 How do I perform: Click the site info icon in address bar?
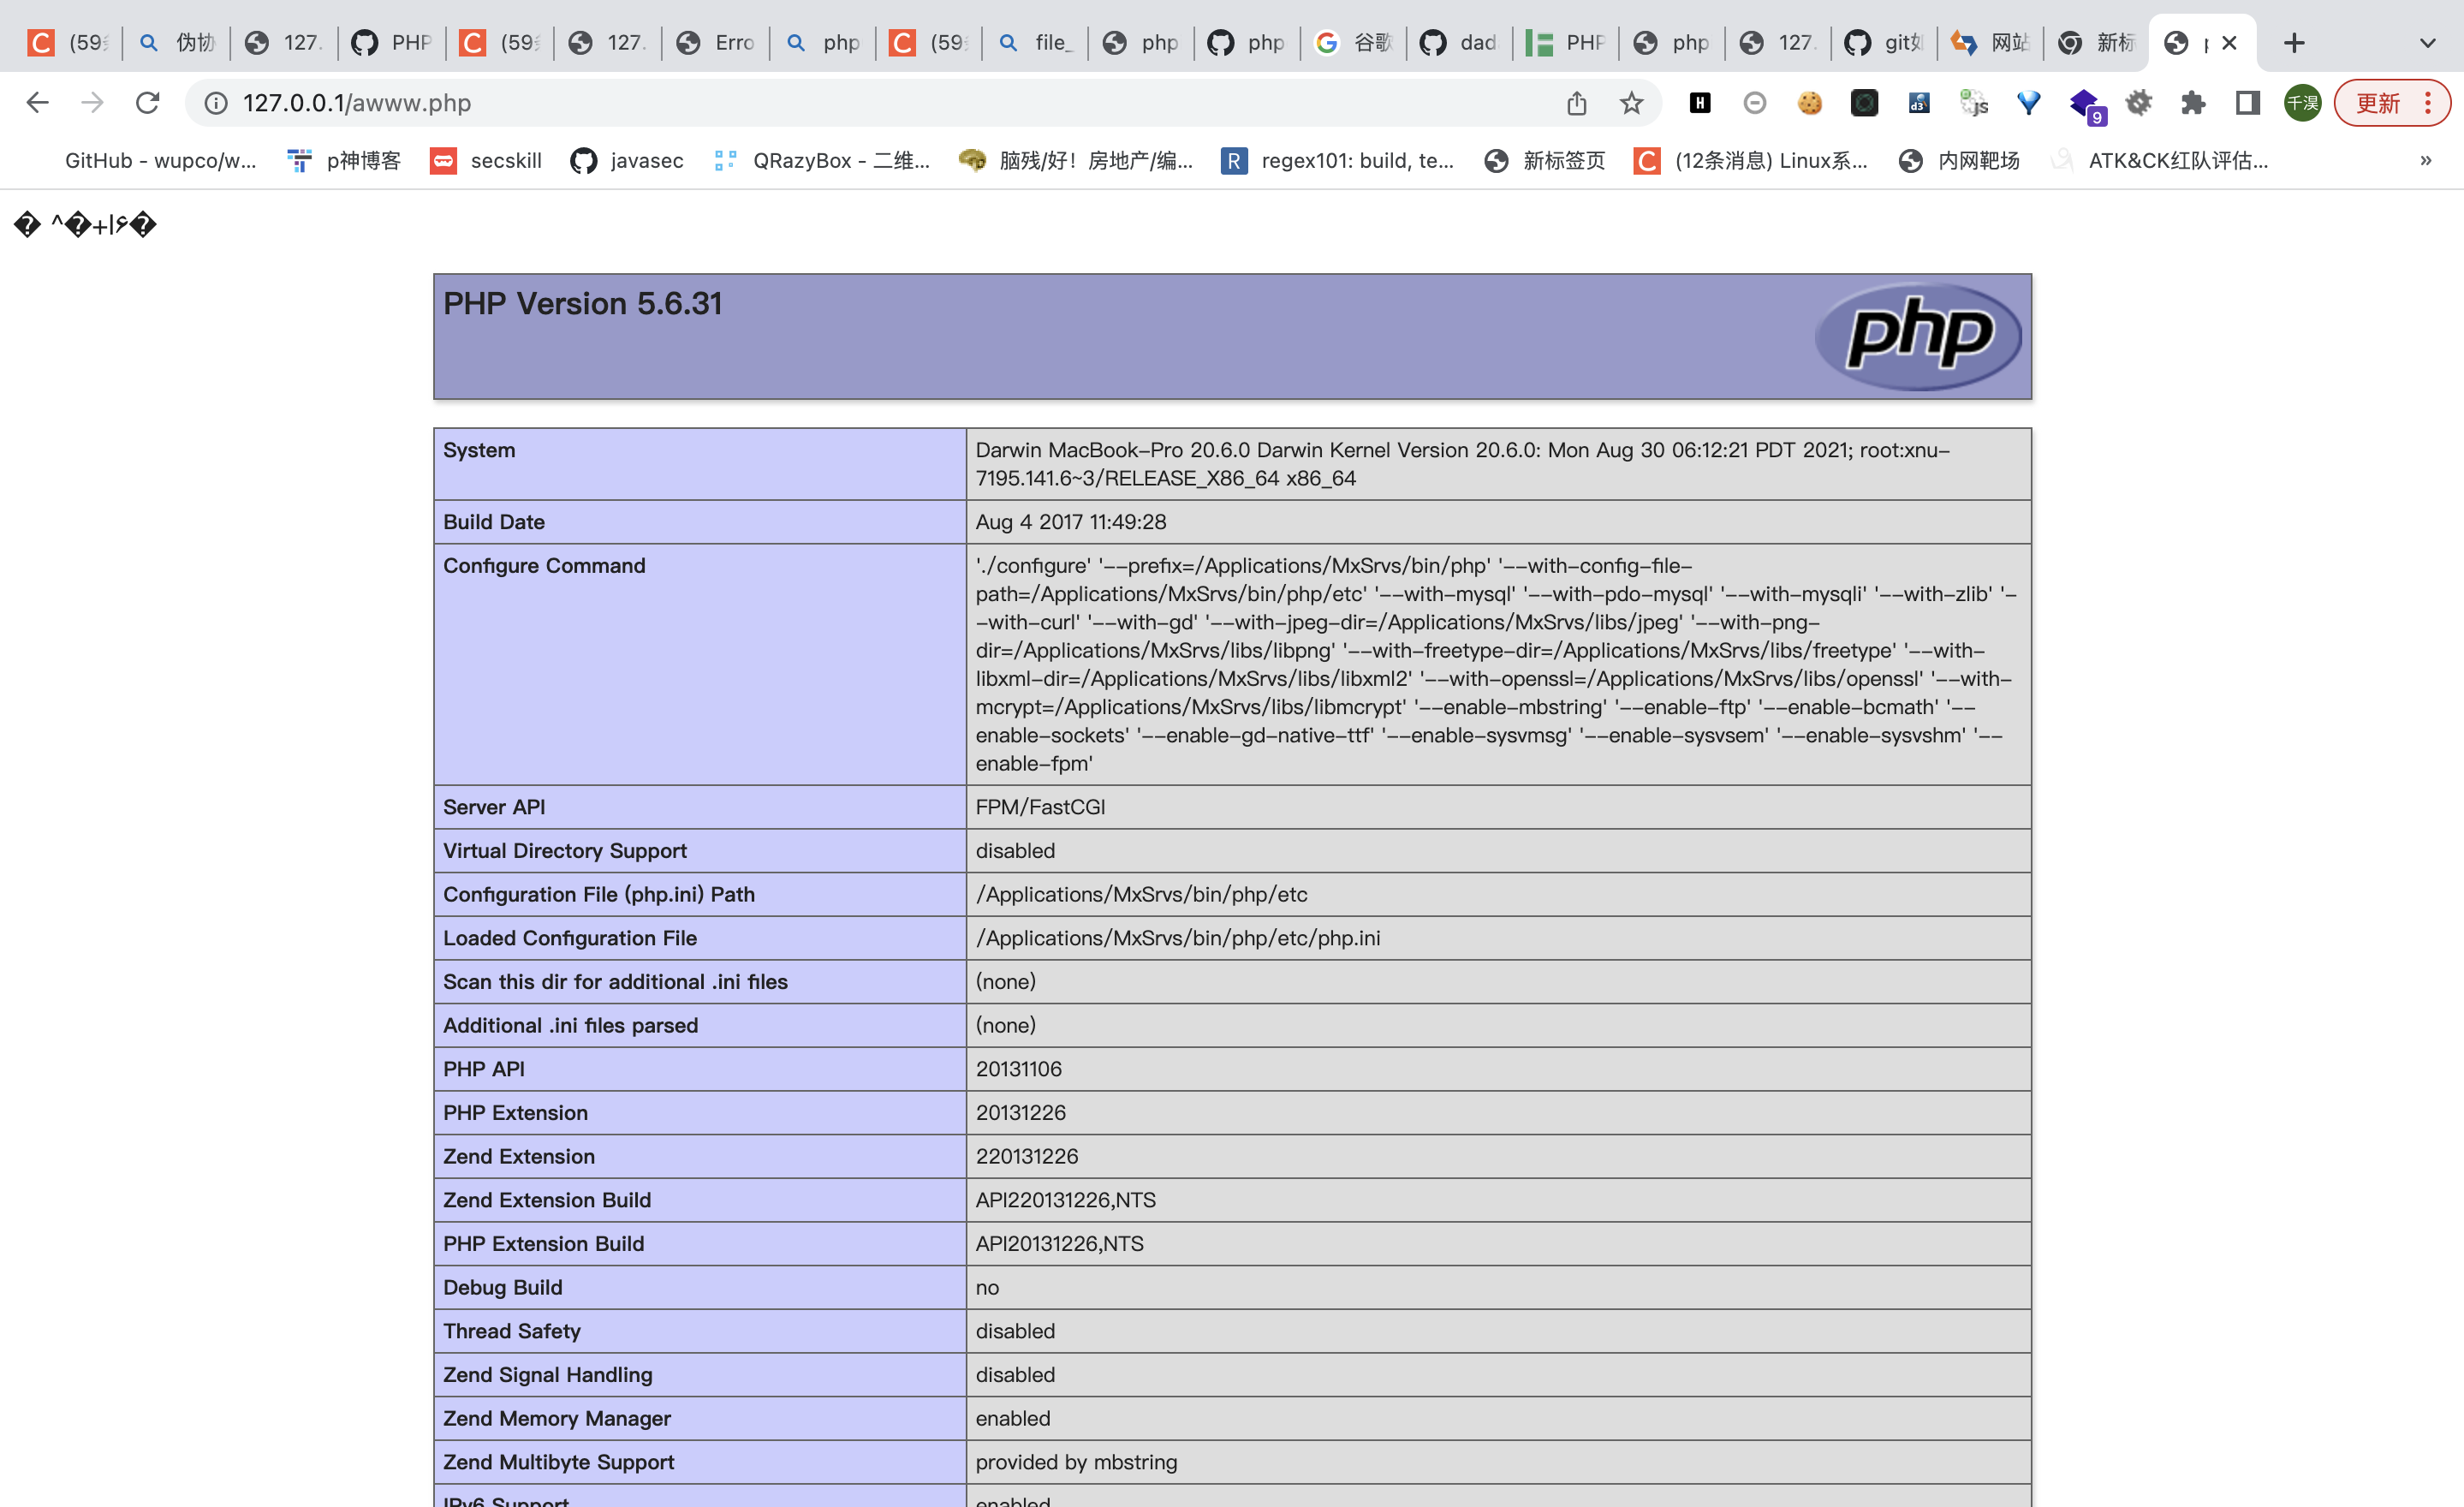[x=215, y=102]
